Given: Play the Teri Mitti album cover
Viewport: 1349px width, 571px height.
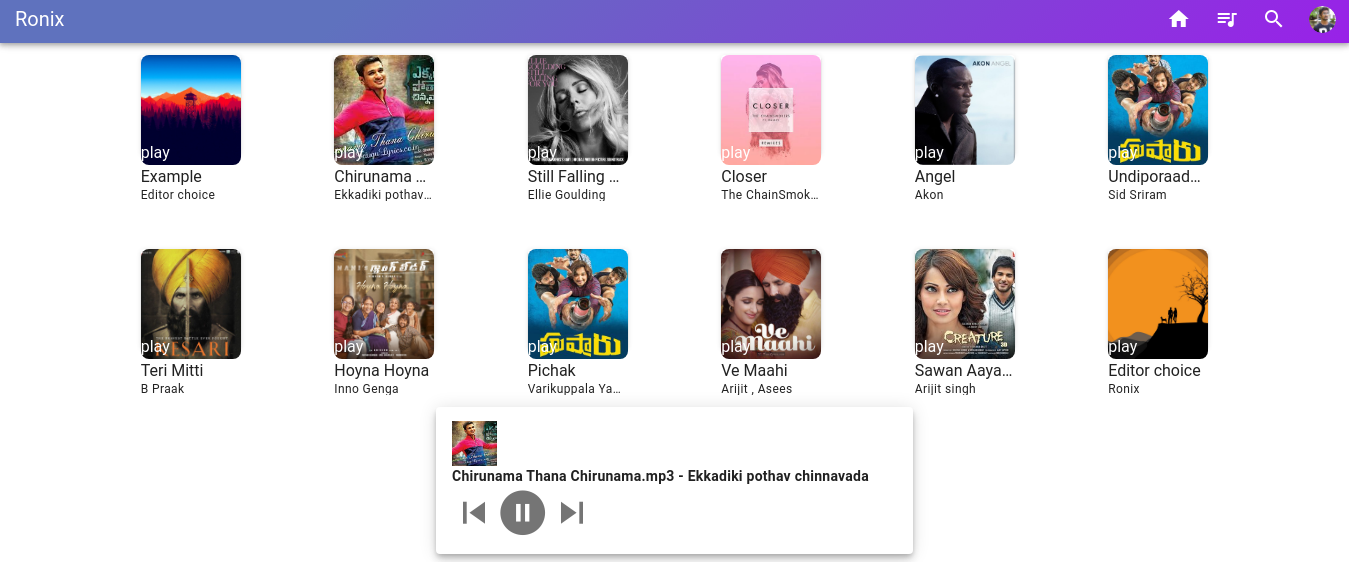Looking at the screenshot, I should click(x=190, y=303).
